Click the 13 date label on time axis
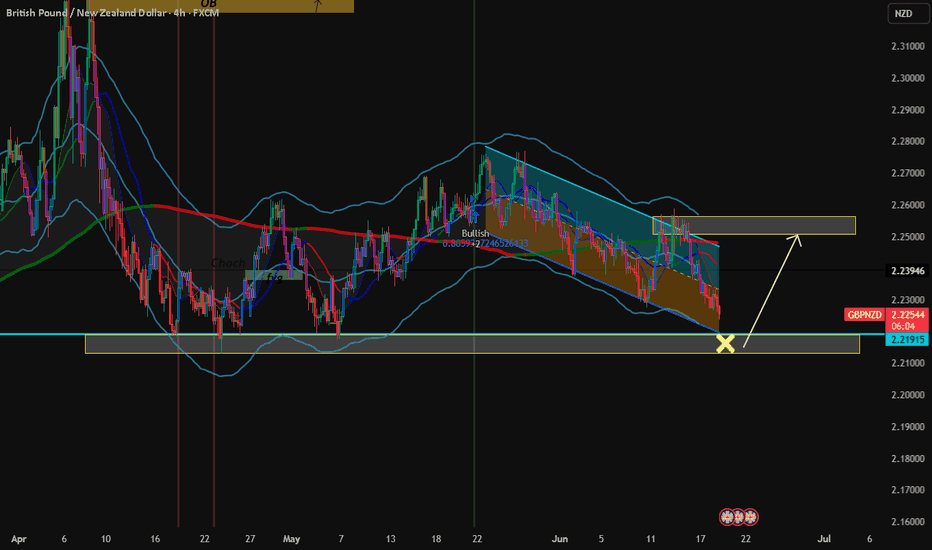 click(x=391, y=539)
